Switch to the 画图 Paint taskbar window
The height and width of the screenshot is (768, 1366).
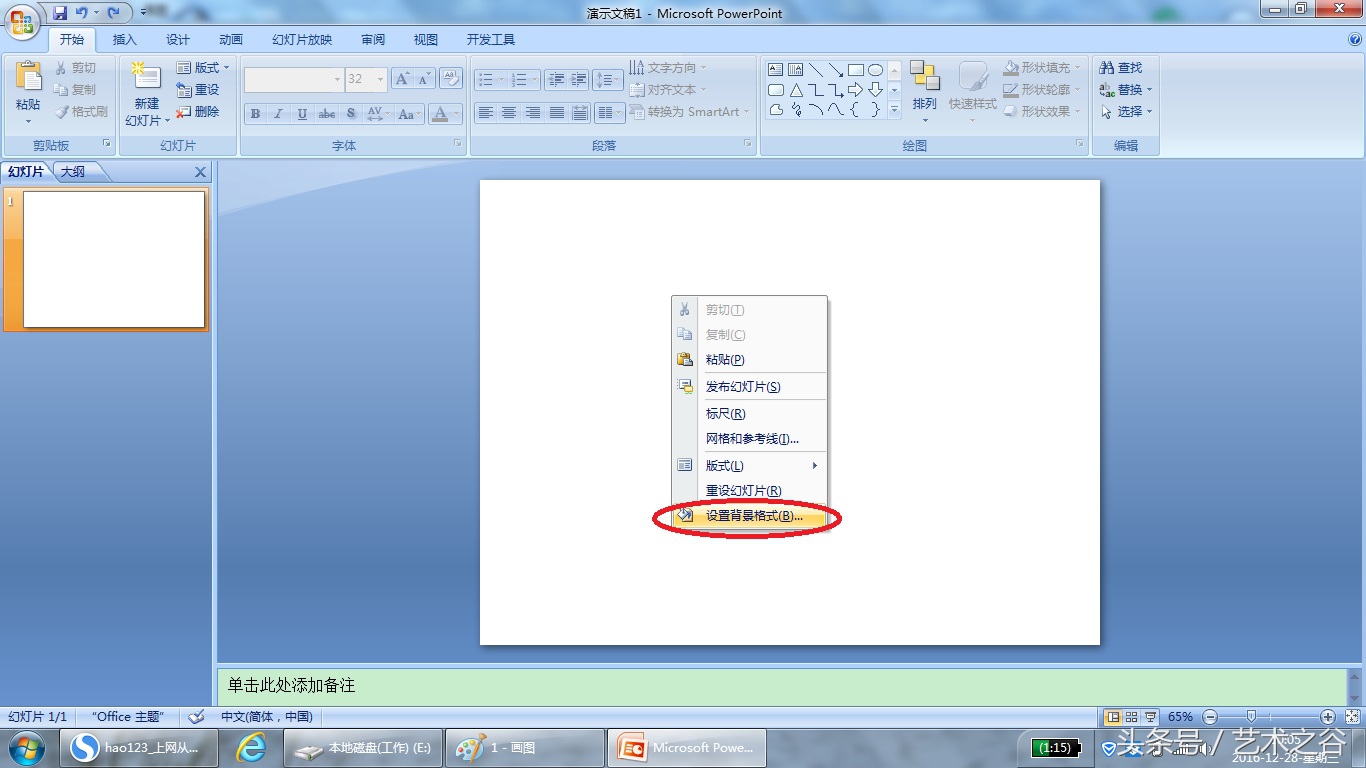click(524, 748)
